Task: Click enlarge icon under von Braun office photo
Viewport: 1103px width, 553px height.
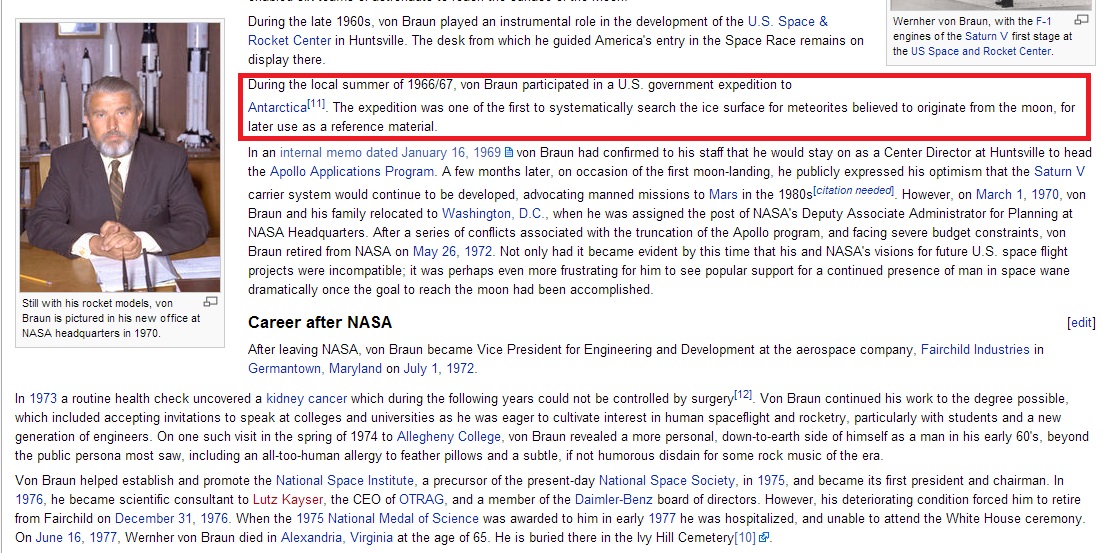Action: click(x=210, y=302)
